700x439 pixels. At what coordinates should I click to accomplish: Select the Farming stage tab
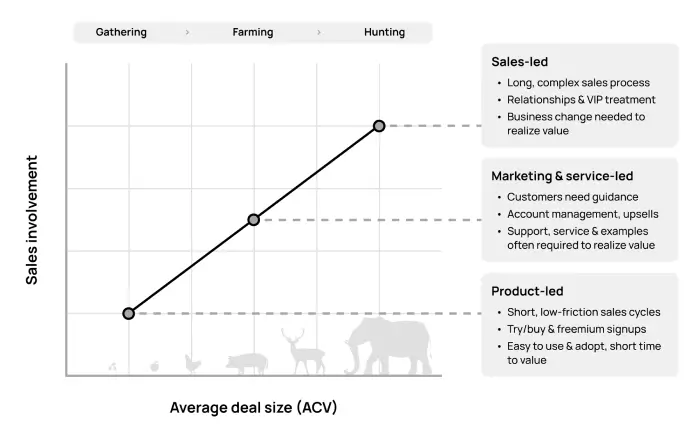coord(253,32)
